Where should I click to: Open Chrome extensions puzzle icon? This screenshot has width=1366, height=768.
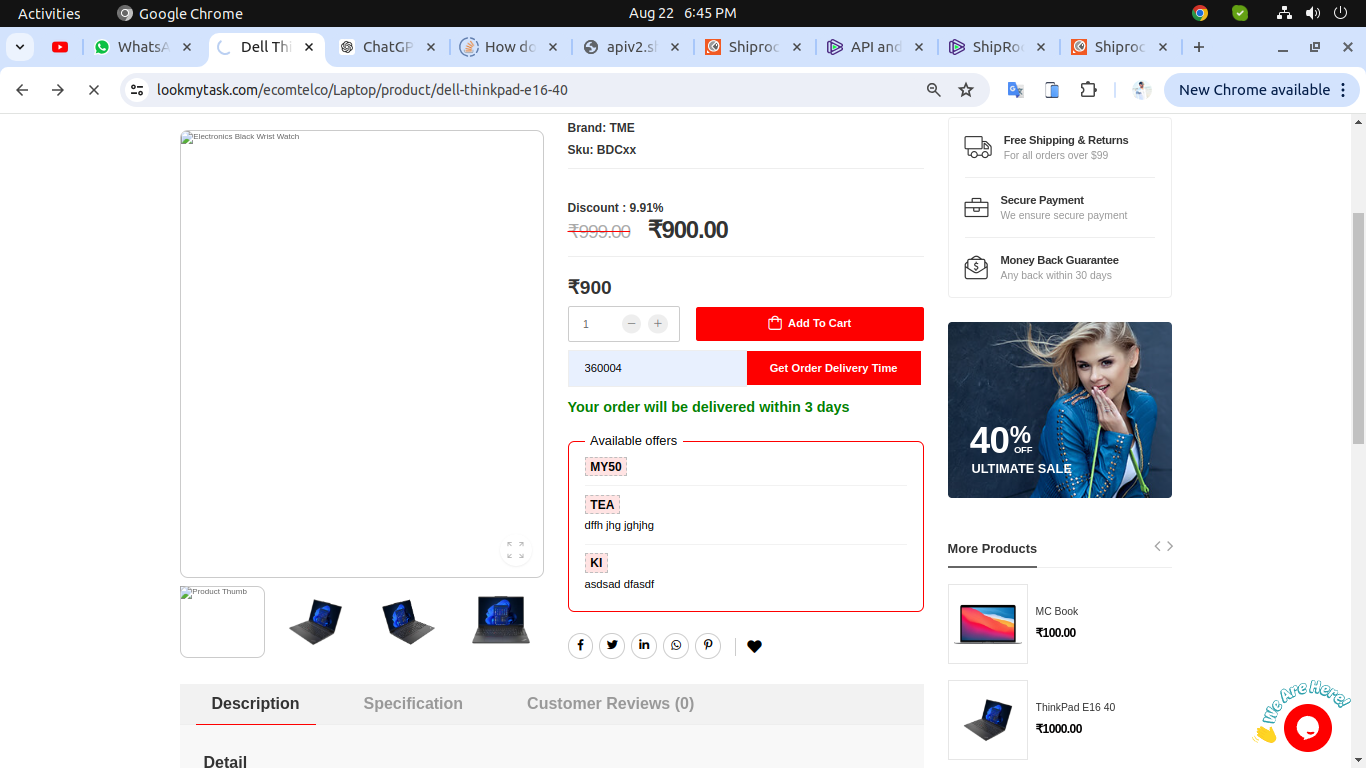[x=1089, y=90]
